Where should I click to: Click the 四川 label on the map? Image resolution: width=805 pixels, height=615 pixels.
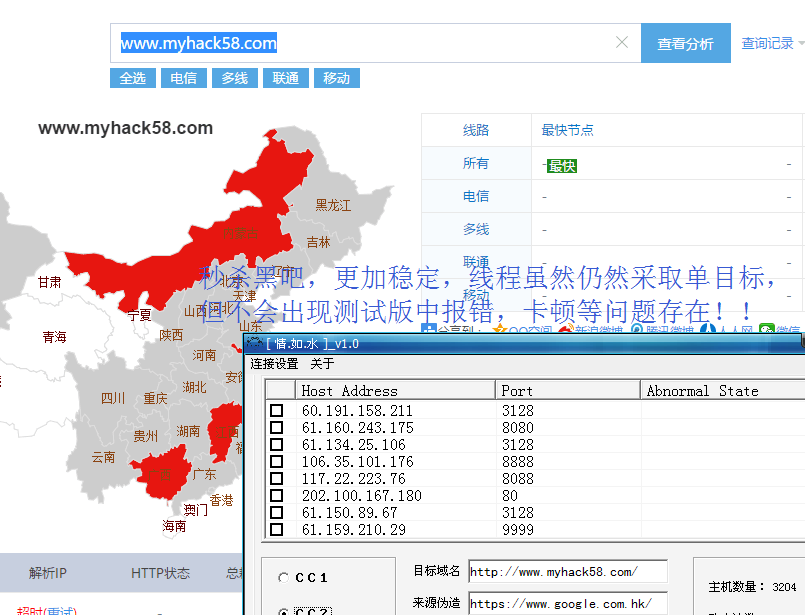113,398
